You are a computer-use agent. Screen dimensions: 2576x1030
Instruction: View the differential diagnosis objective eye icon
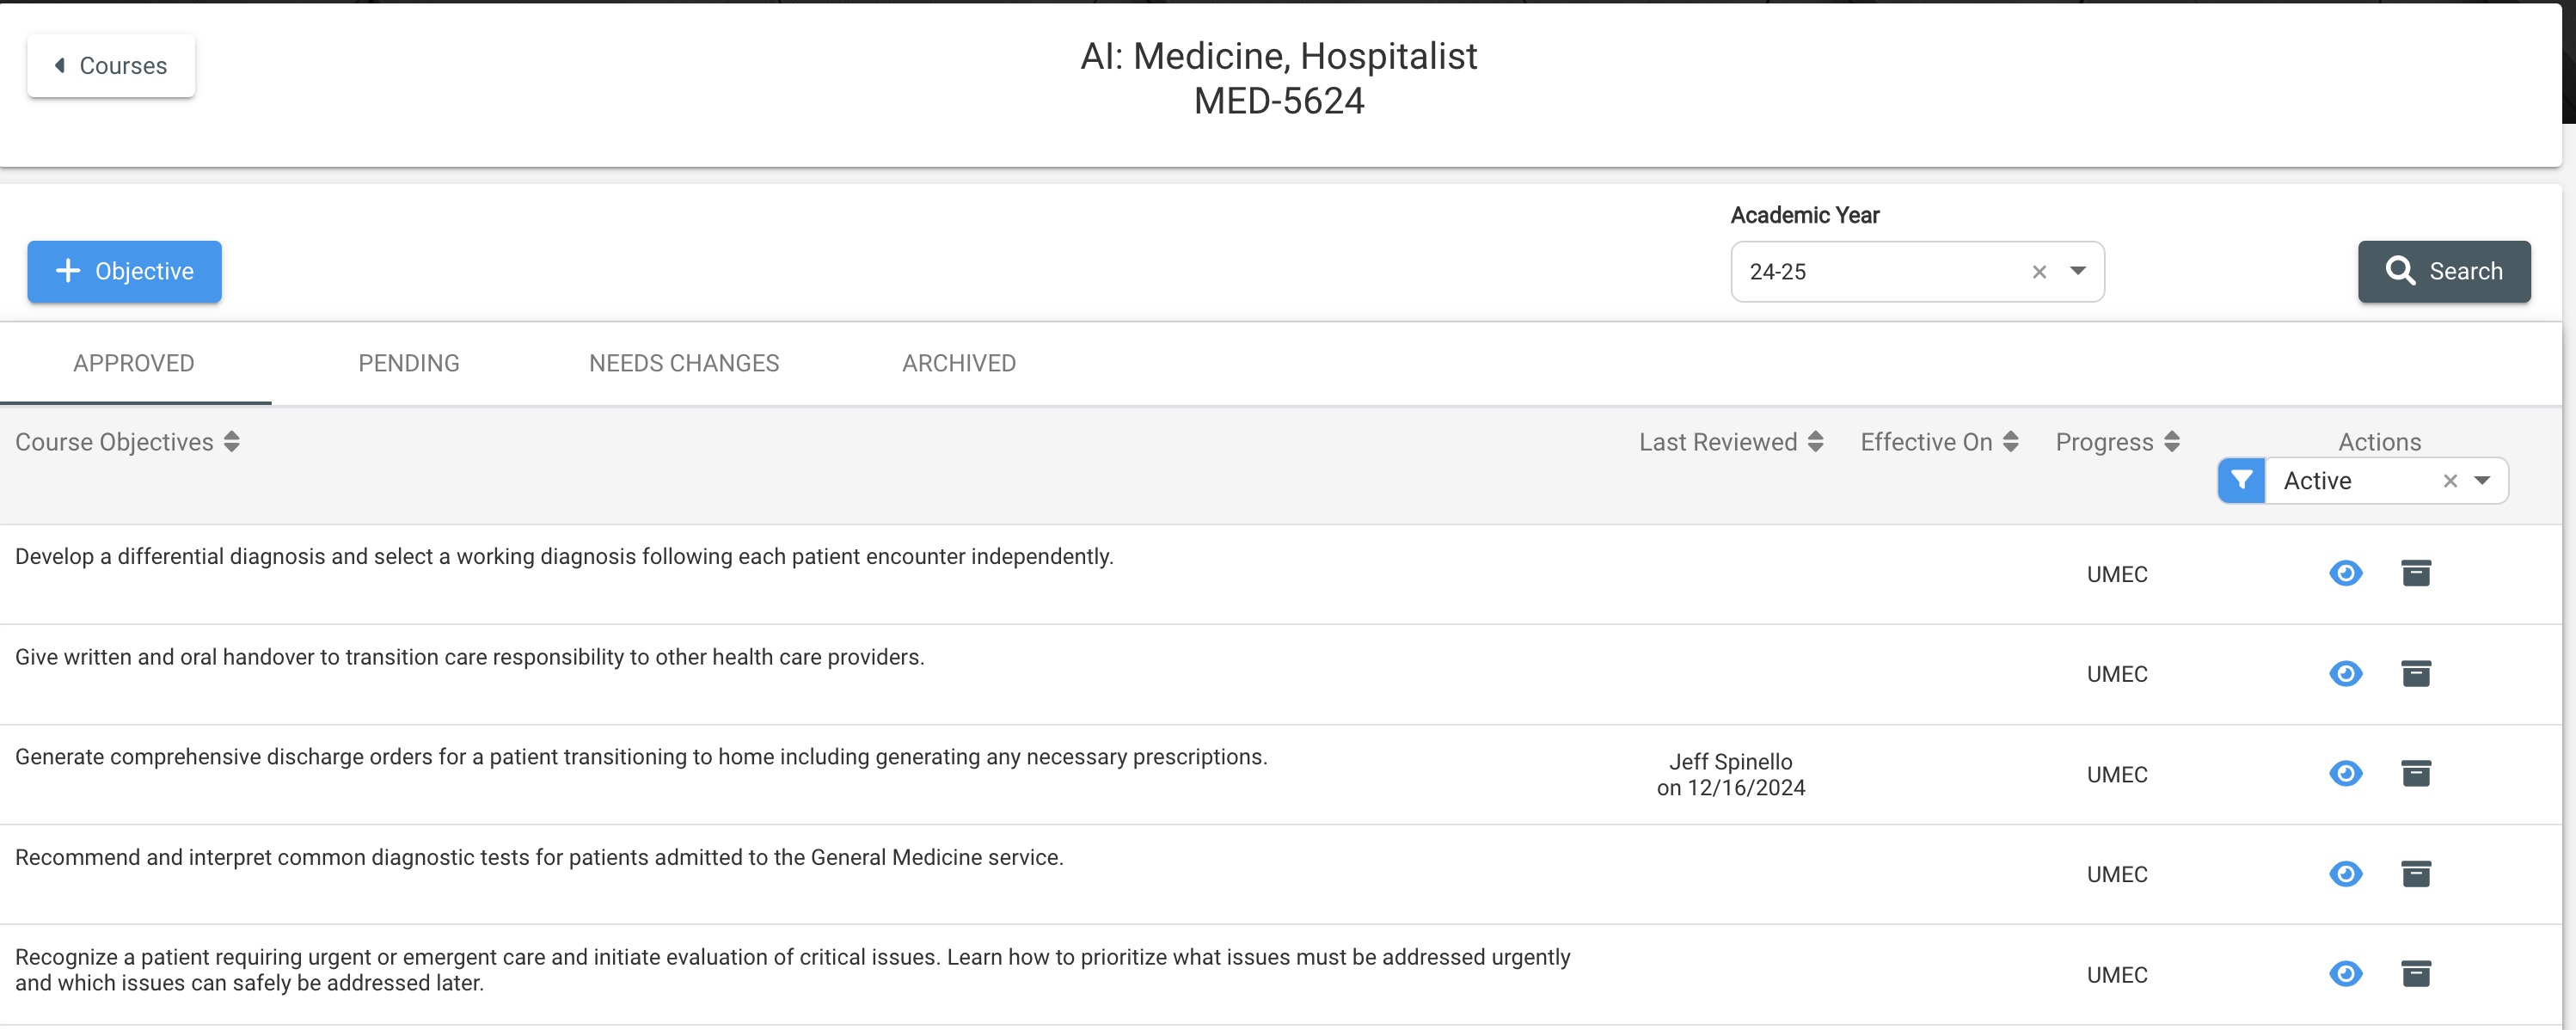click(2346, 573)
